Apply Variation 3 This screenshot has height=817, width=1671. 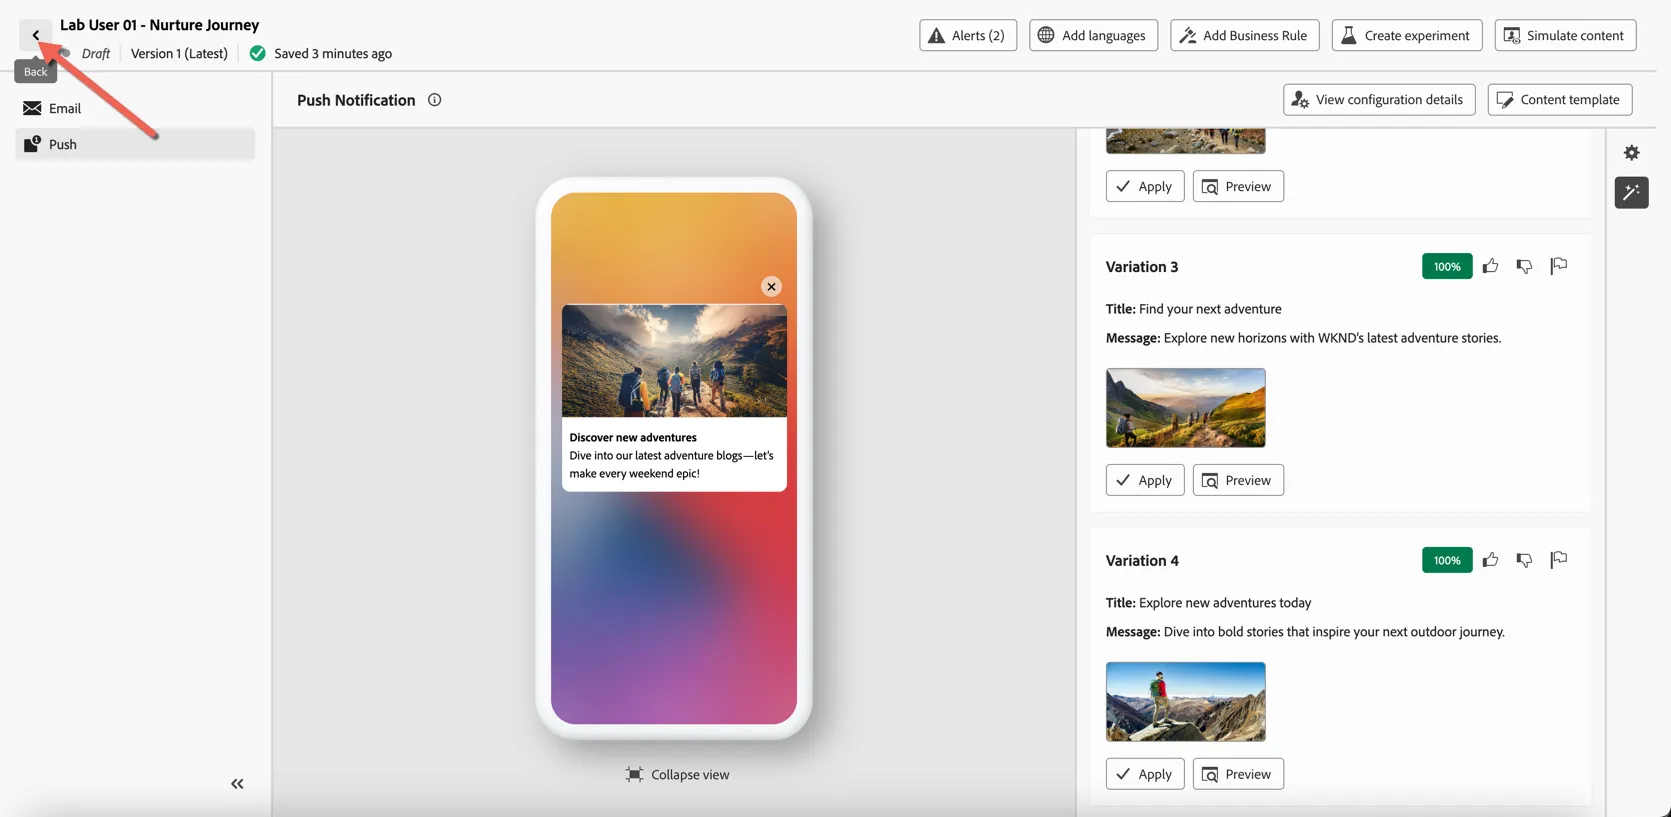pos(1145,480)
